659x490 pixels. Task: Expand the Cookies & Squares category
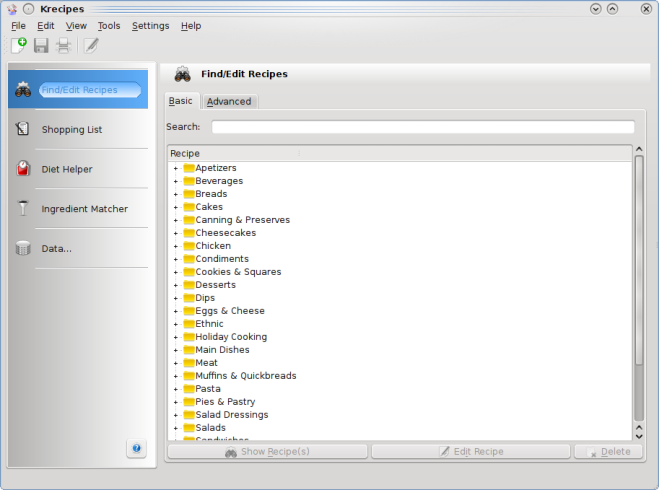click(x=176, y=272)
